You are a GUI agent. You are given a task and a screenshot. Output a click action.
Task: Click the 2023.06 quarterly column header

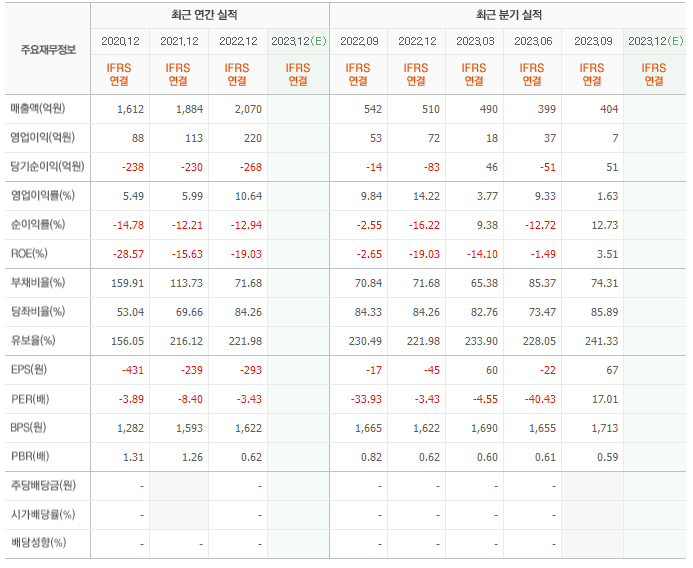pyautogui.click(x=533, y=42)
